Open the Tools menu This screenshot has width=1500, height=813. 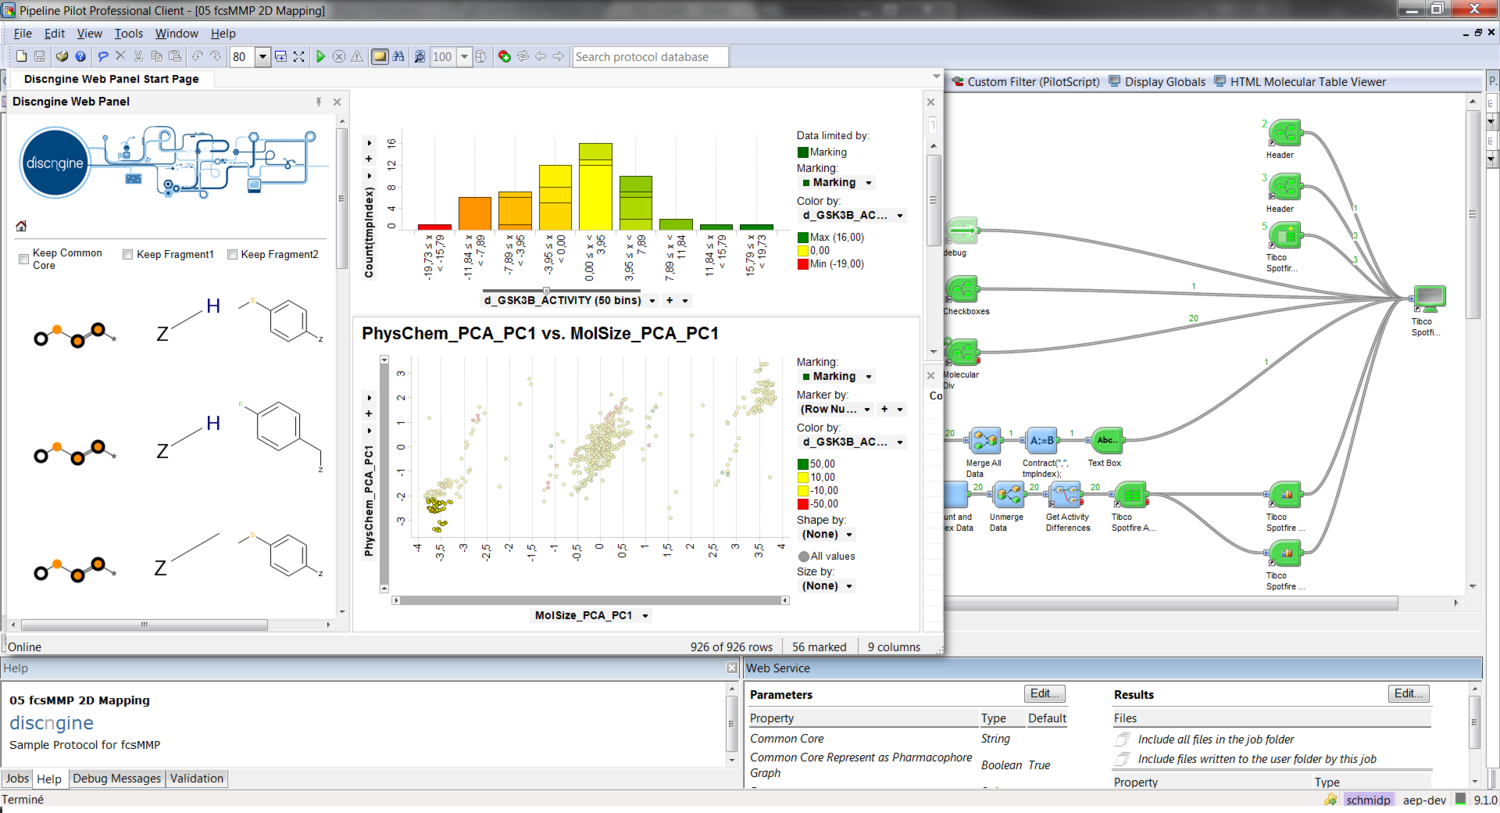click(x=128, y=33)
